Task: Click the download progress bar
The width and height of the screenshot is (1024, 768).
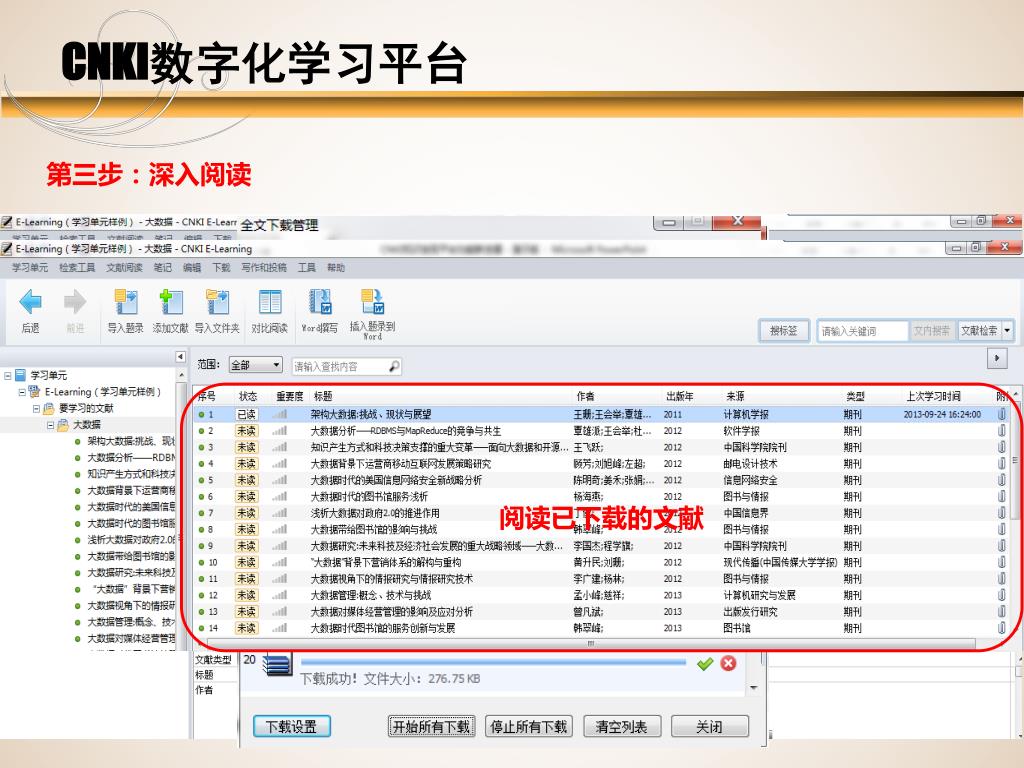Action: click(493, 662)
